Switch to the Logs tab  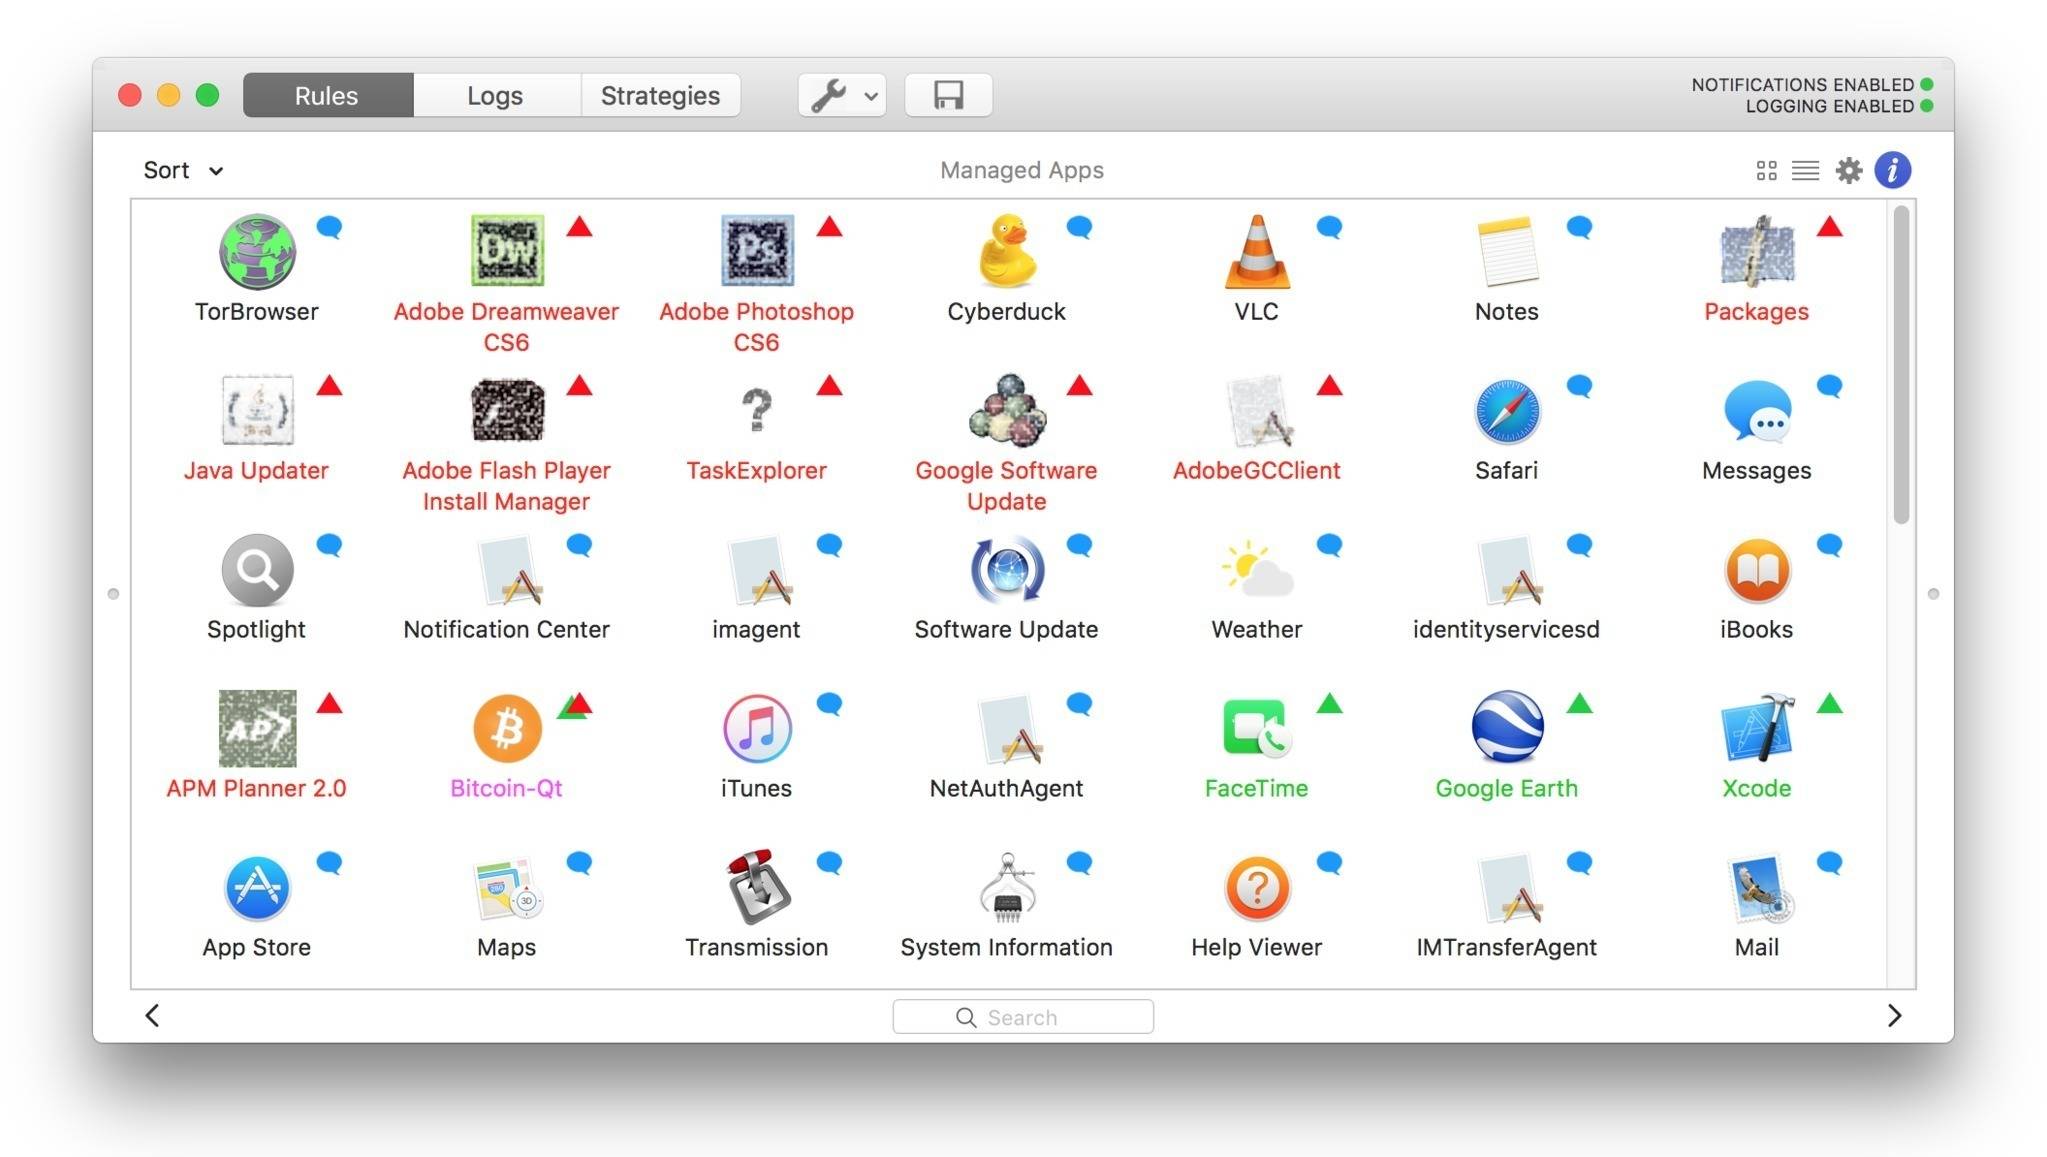coord(495,95)
